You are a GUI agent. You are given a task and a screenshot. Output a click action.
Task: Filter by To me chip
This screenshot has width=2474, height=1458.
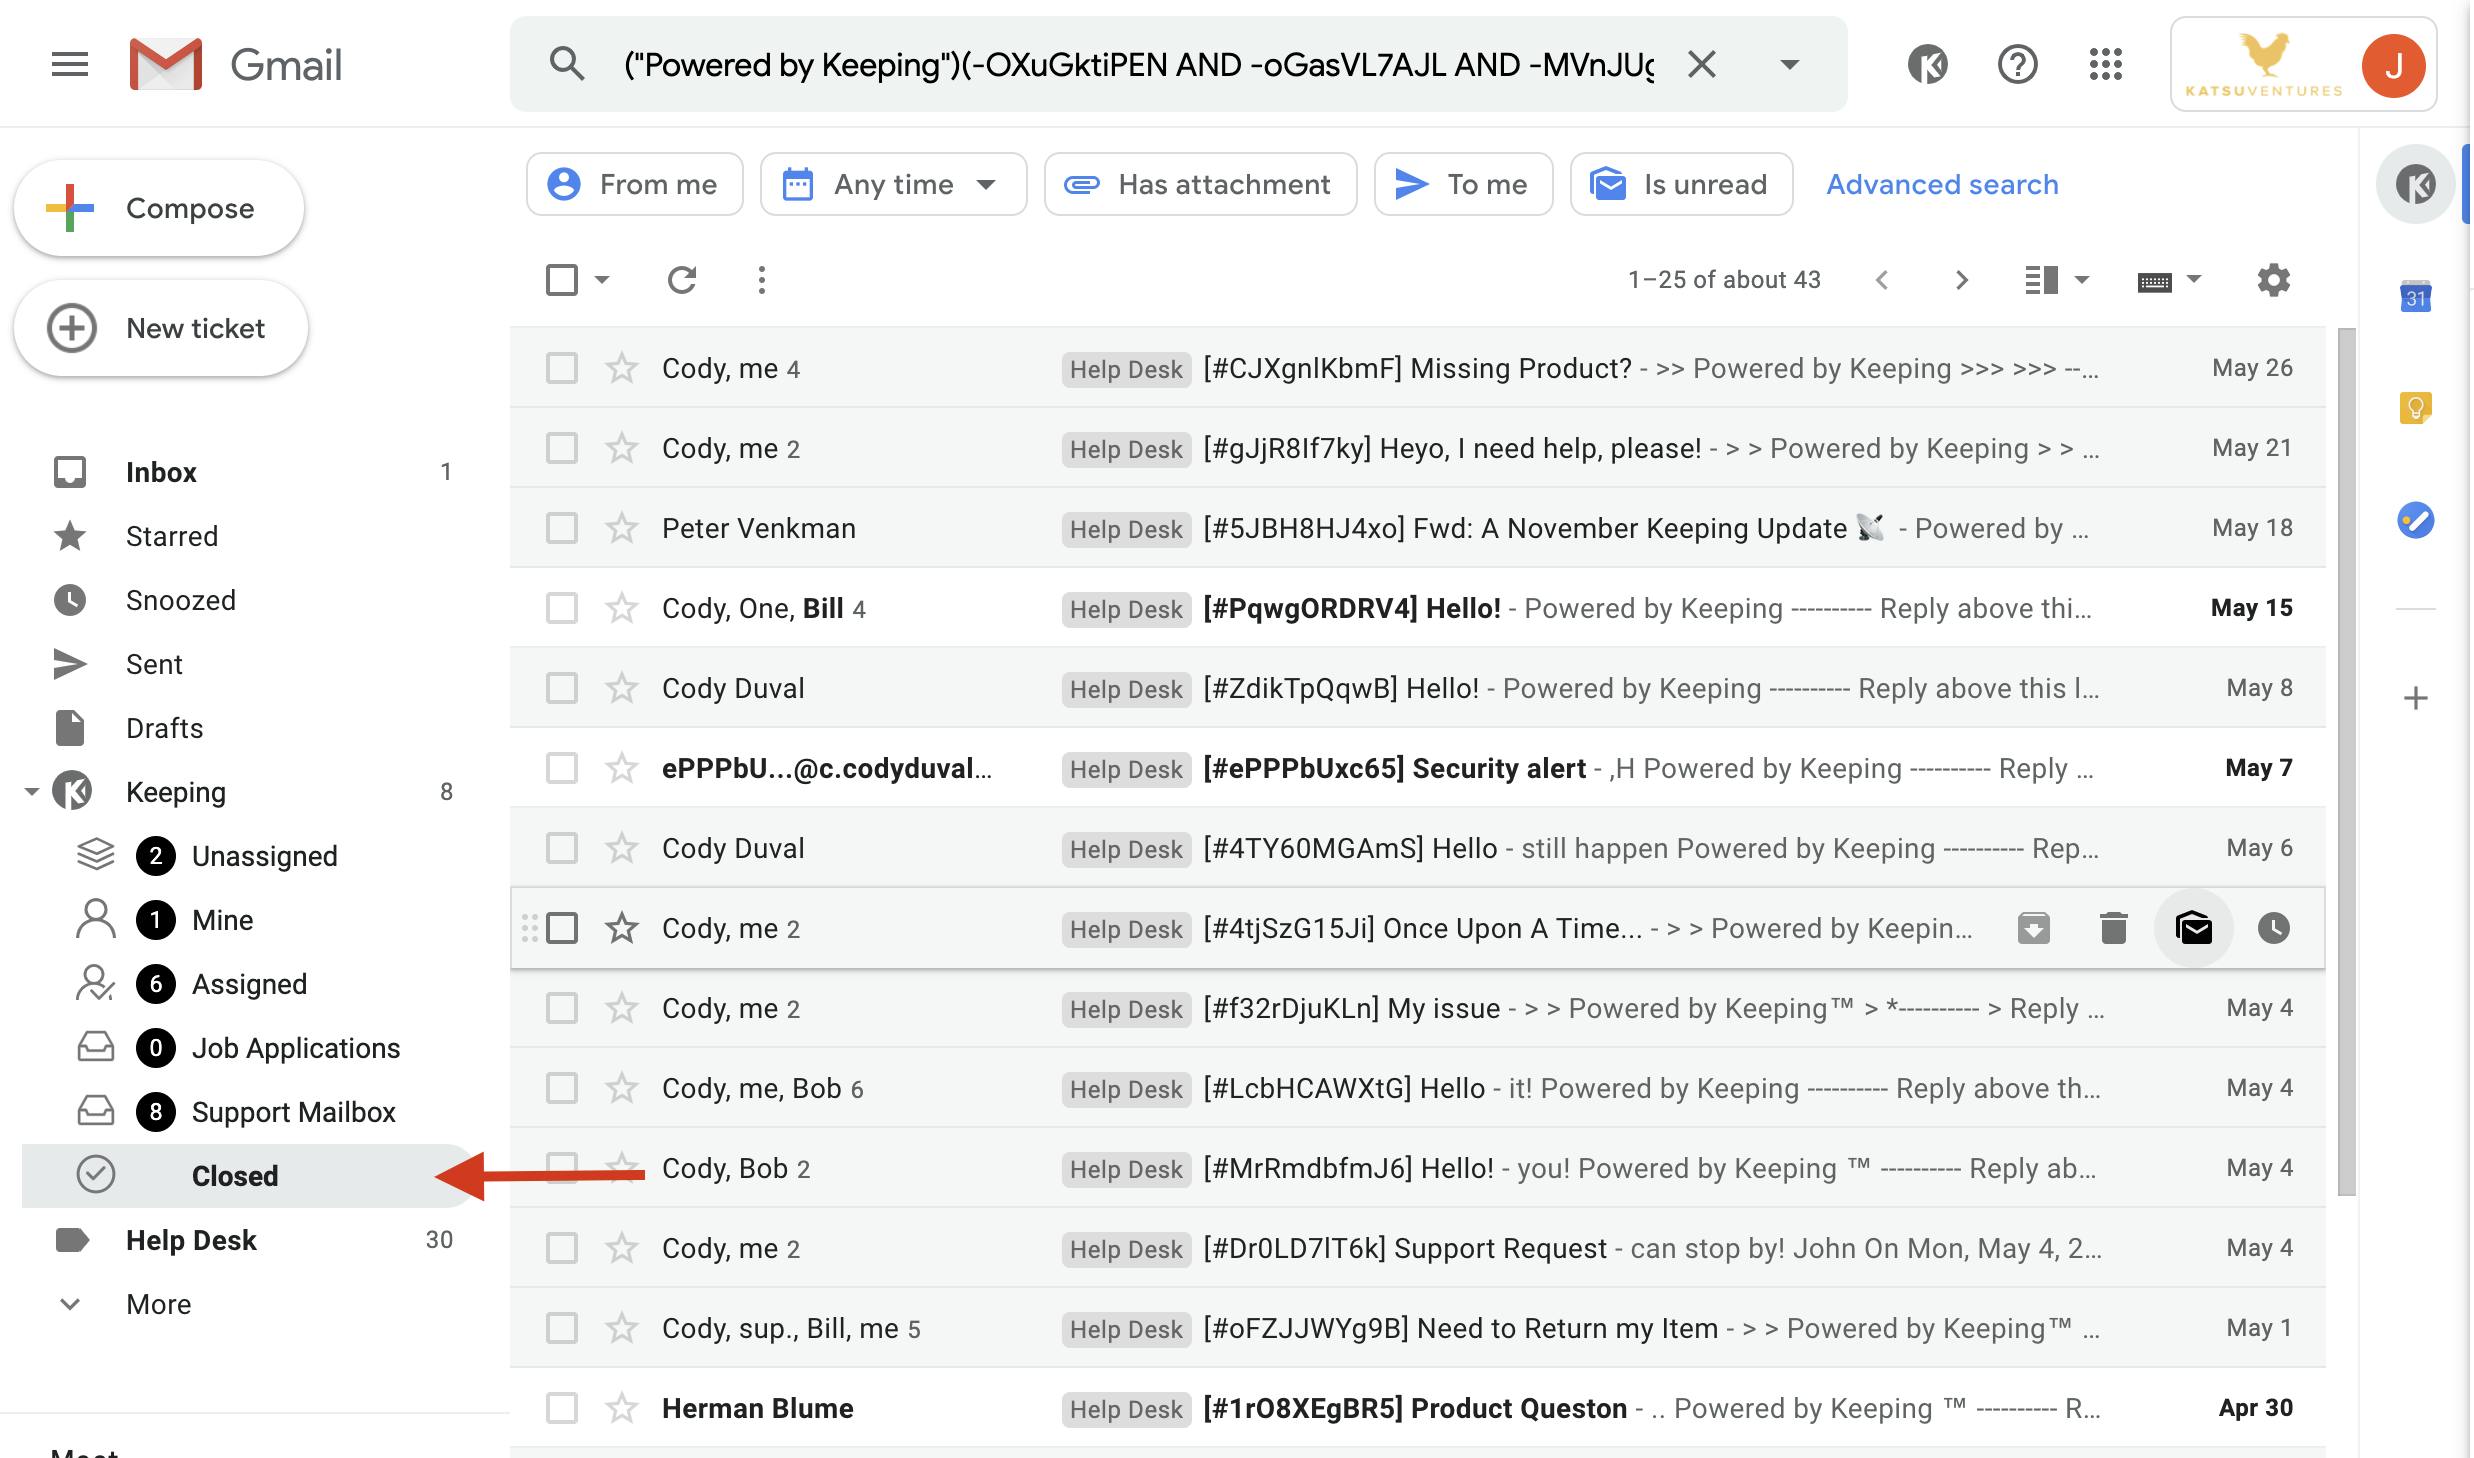(x=1463, y=184)
